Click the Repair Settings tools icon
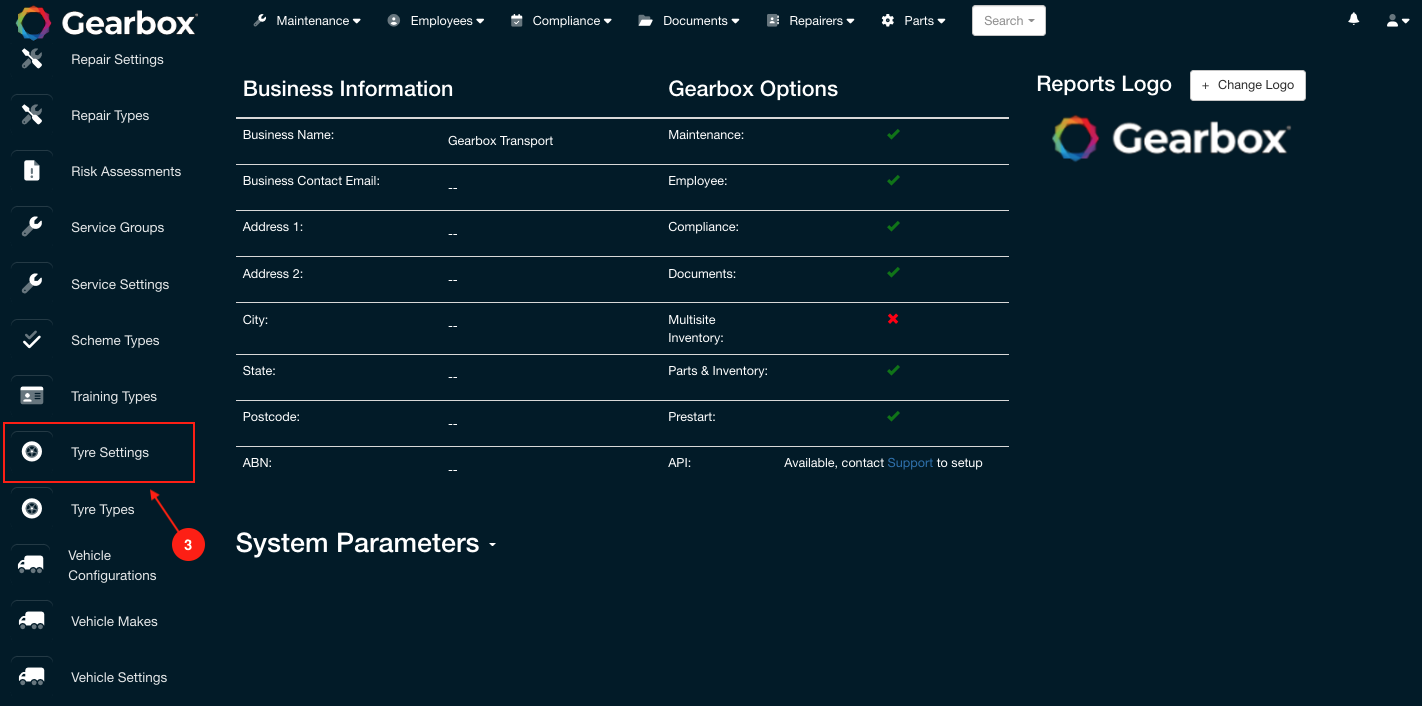Image resolution: width=1422 pixels, height=706 pixels. [x=32, y=59]
